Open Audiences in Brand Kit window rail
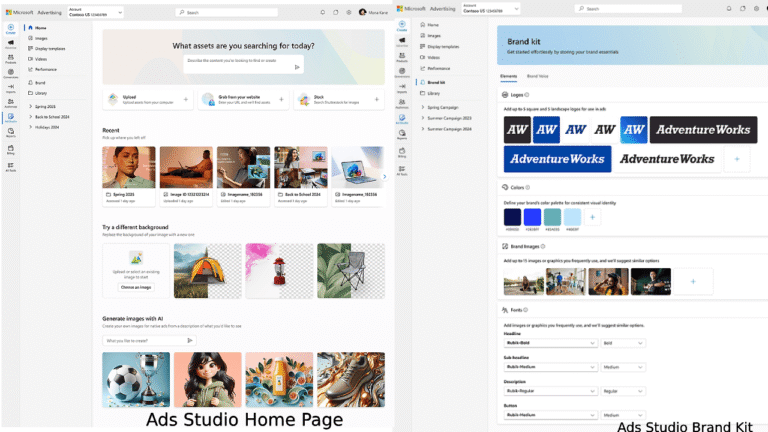 click(x=402, y=104)
